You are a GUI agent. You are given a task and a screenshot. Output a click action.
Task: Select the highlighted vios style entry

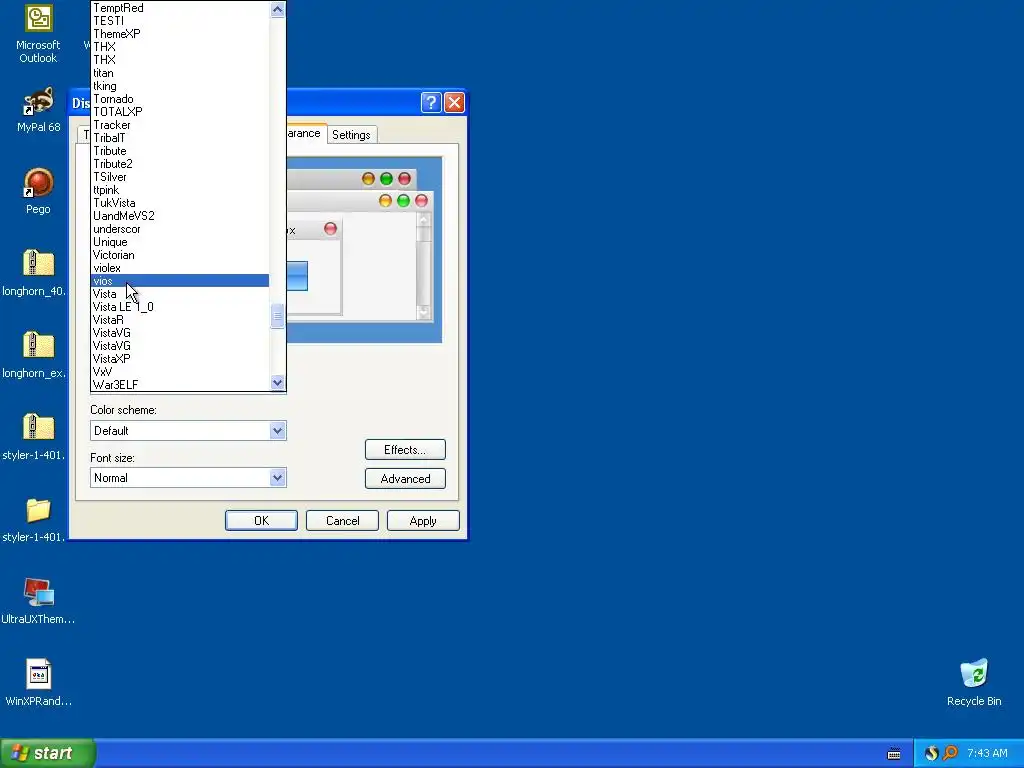point(180,281)
